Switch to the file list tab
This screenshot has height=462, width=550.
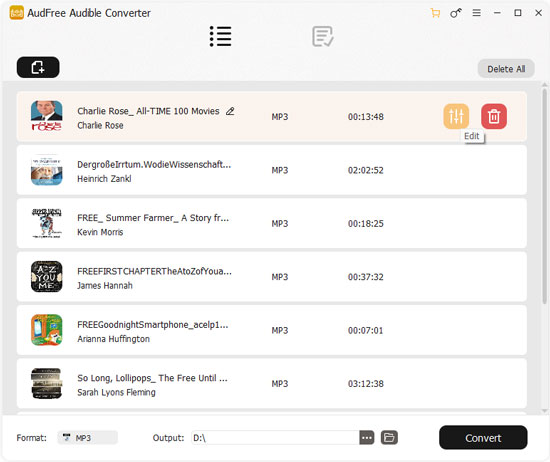[x=220, y=36]
